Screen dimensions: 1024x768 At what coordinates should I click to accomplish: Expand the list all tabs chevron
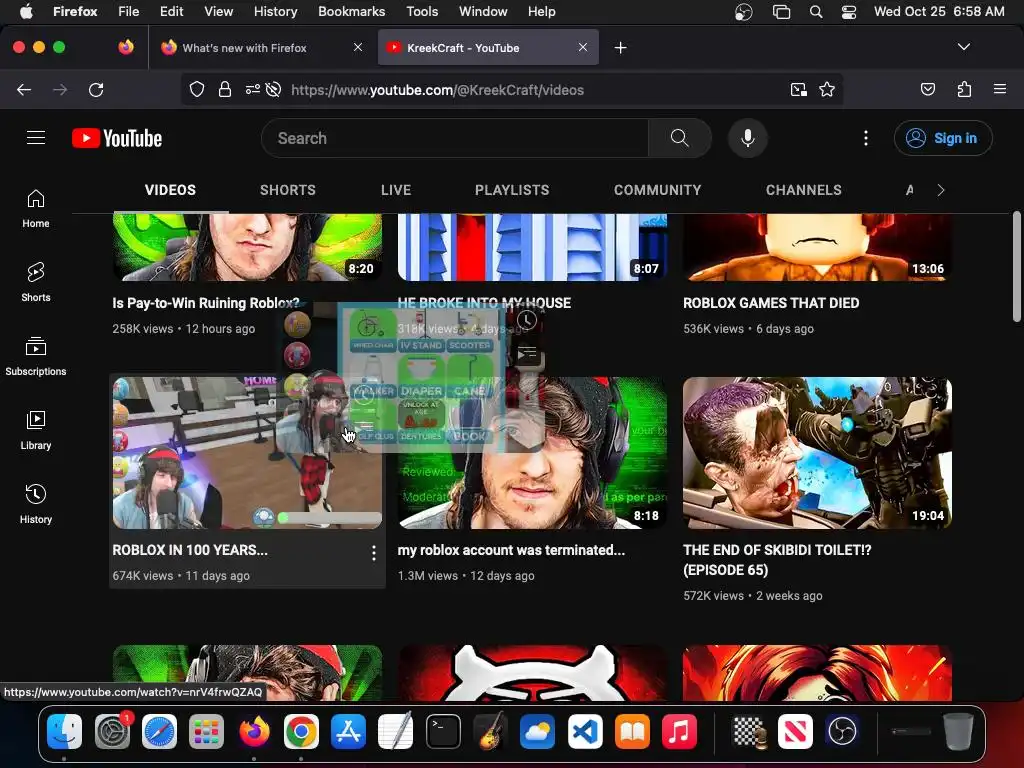pyautogui.click(x=963, y=47)
